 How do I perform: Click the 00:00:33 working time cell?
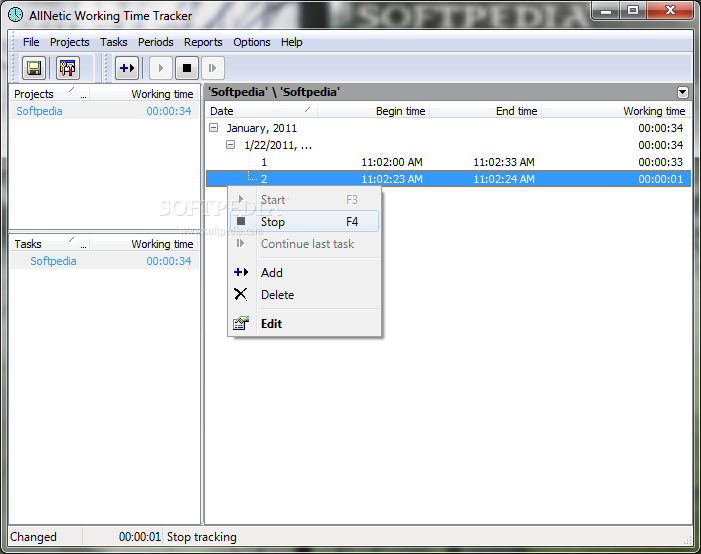click(660, 162)
